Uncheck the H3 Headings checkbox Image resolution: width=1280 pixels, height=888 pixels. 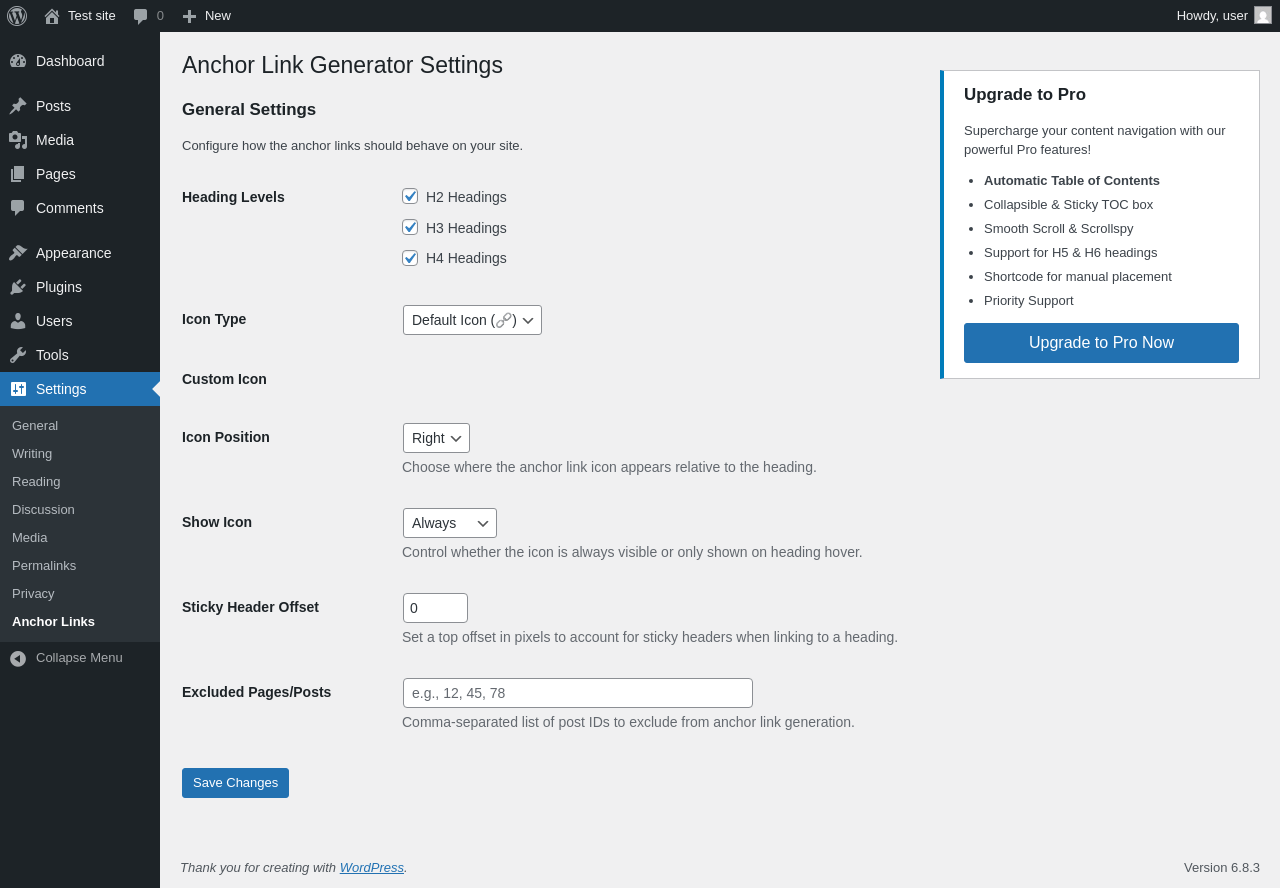(x=410, y=227)
